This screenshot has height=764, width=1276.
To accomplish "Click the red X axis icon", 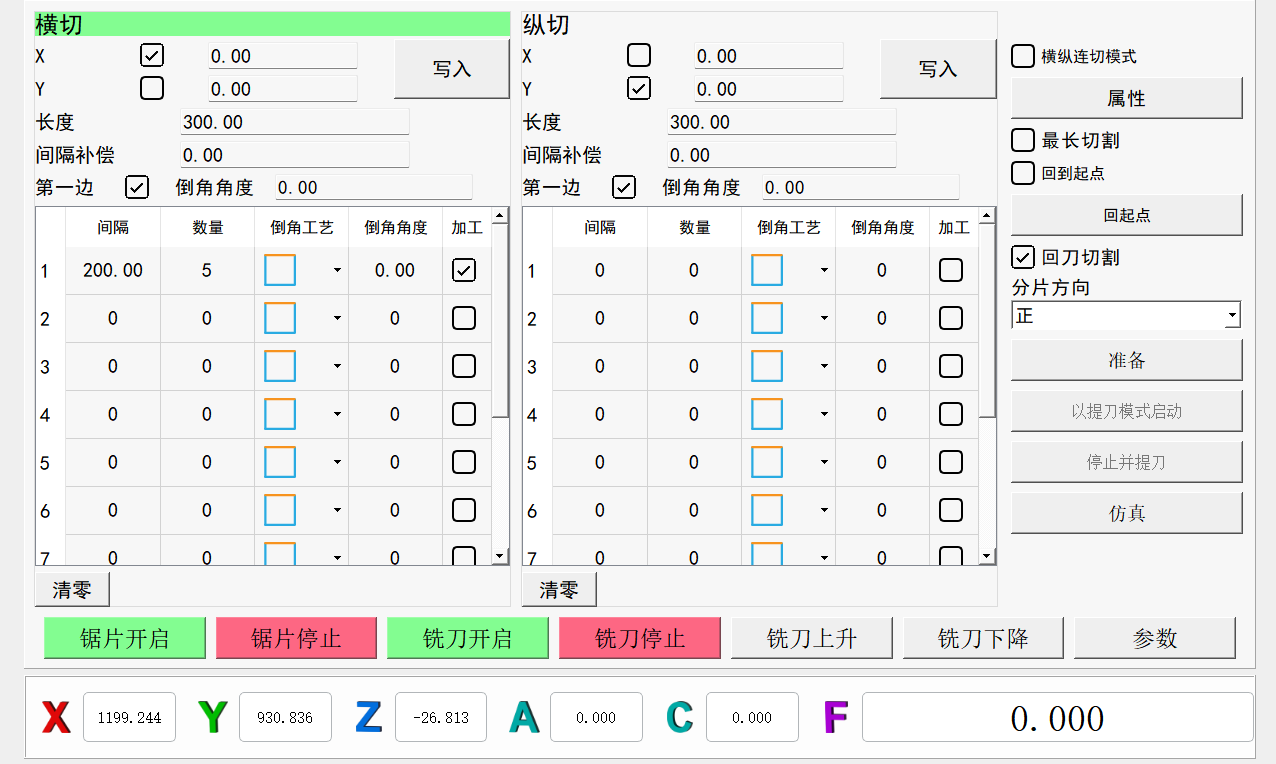I will [x=56, y=717].
